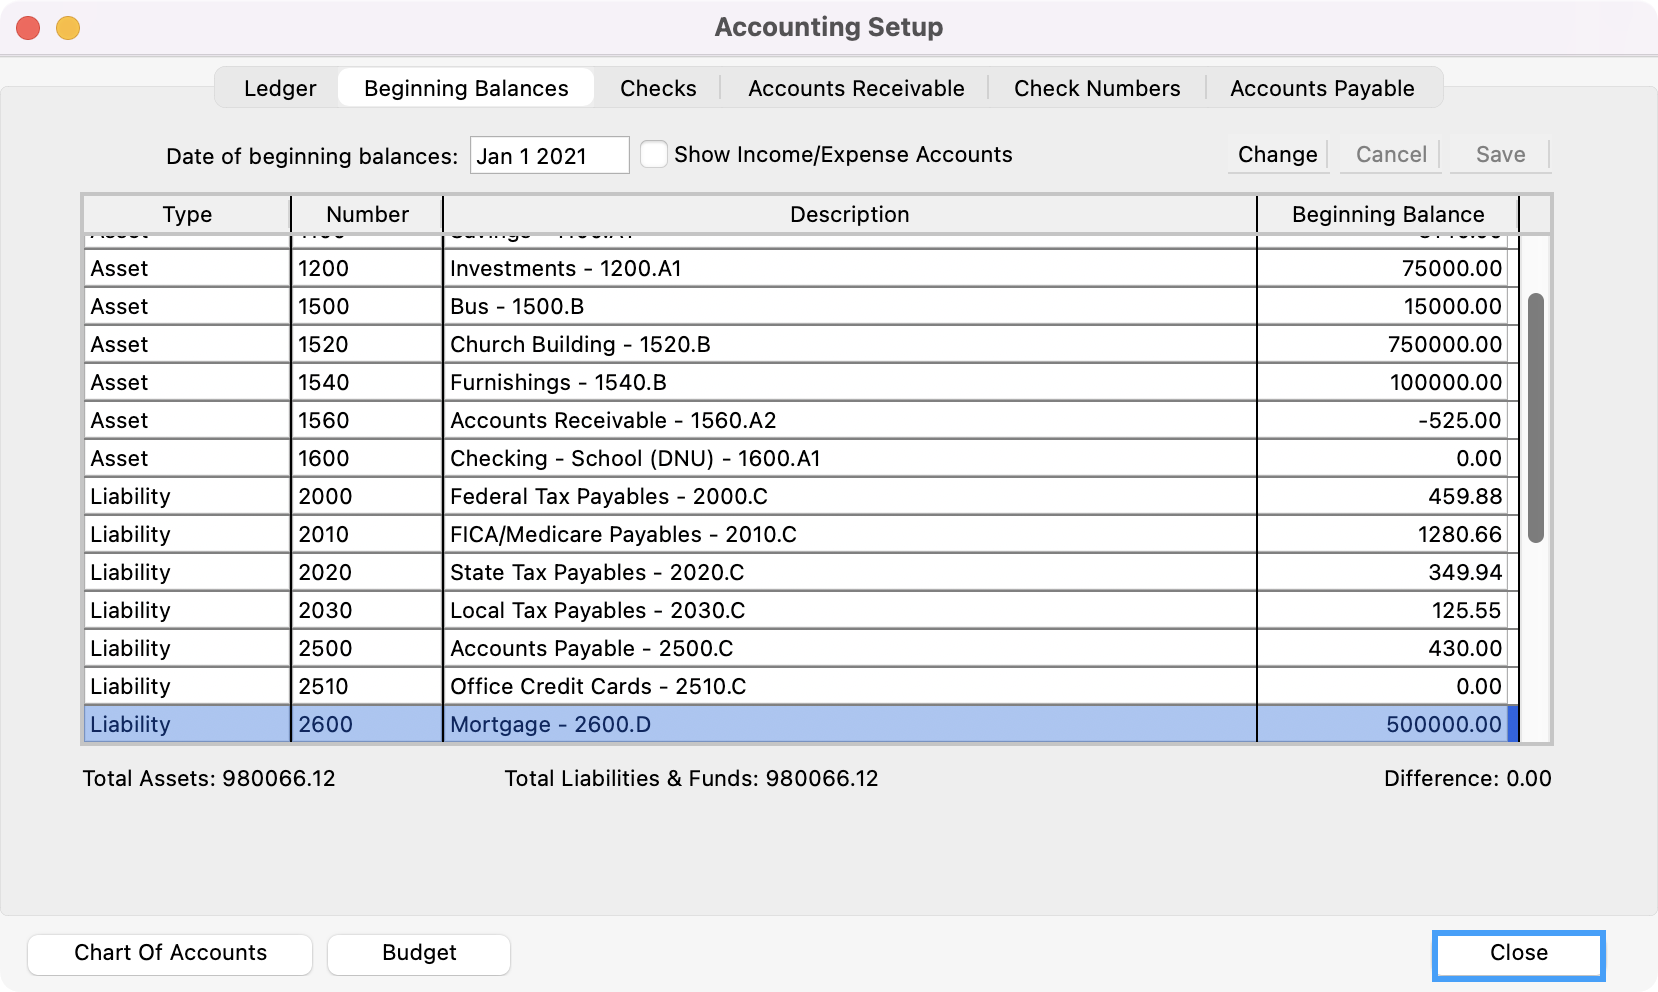Viewport: 1658px width, 992px height.
Task: Go to the Check Numbers tab
Action: tap(1096, 88)
